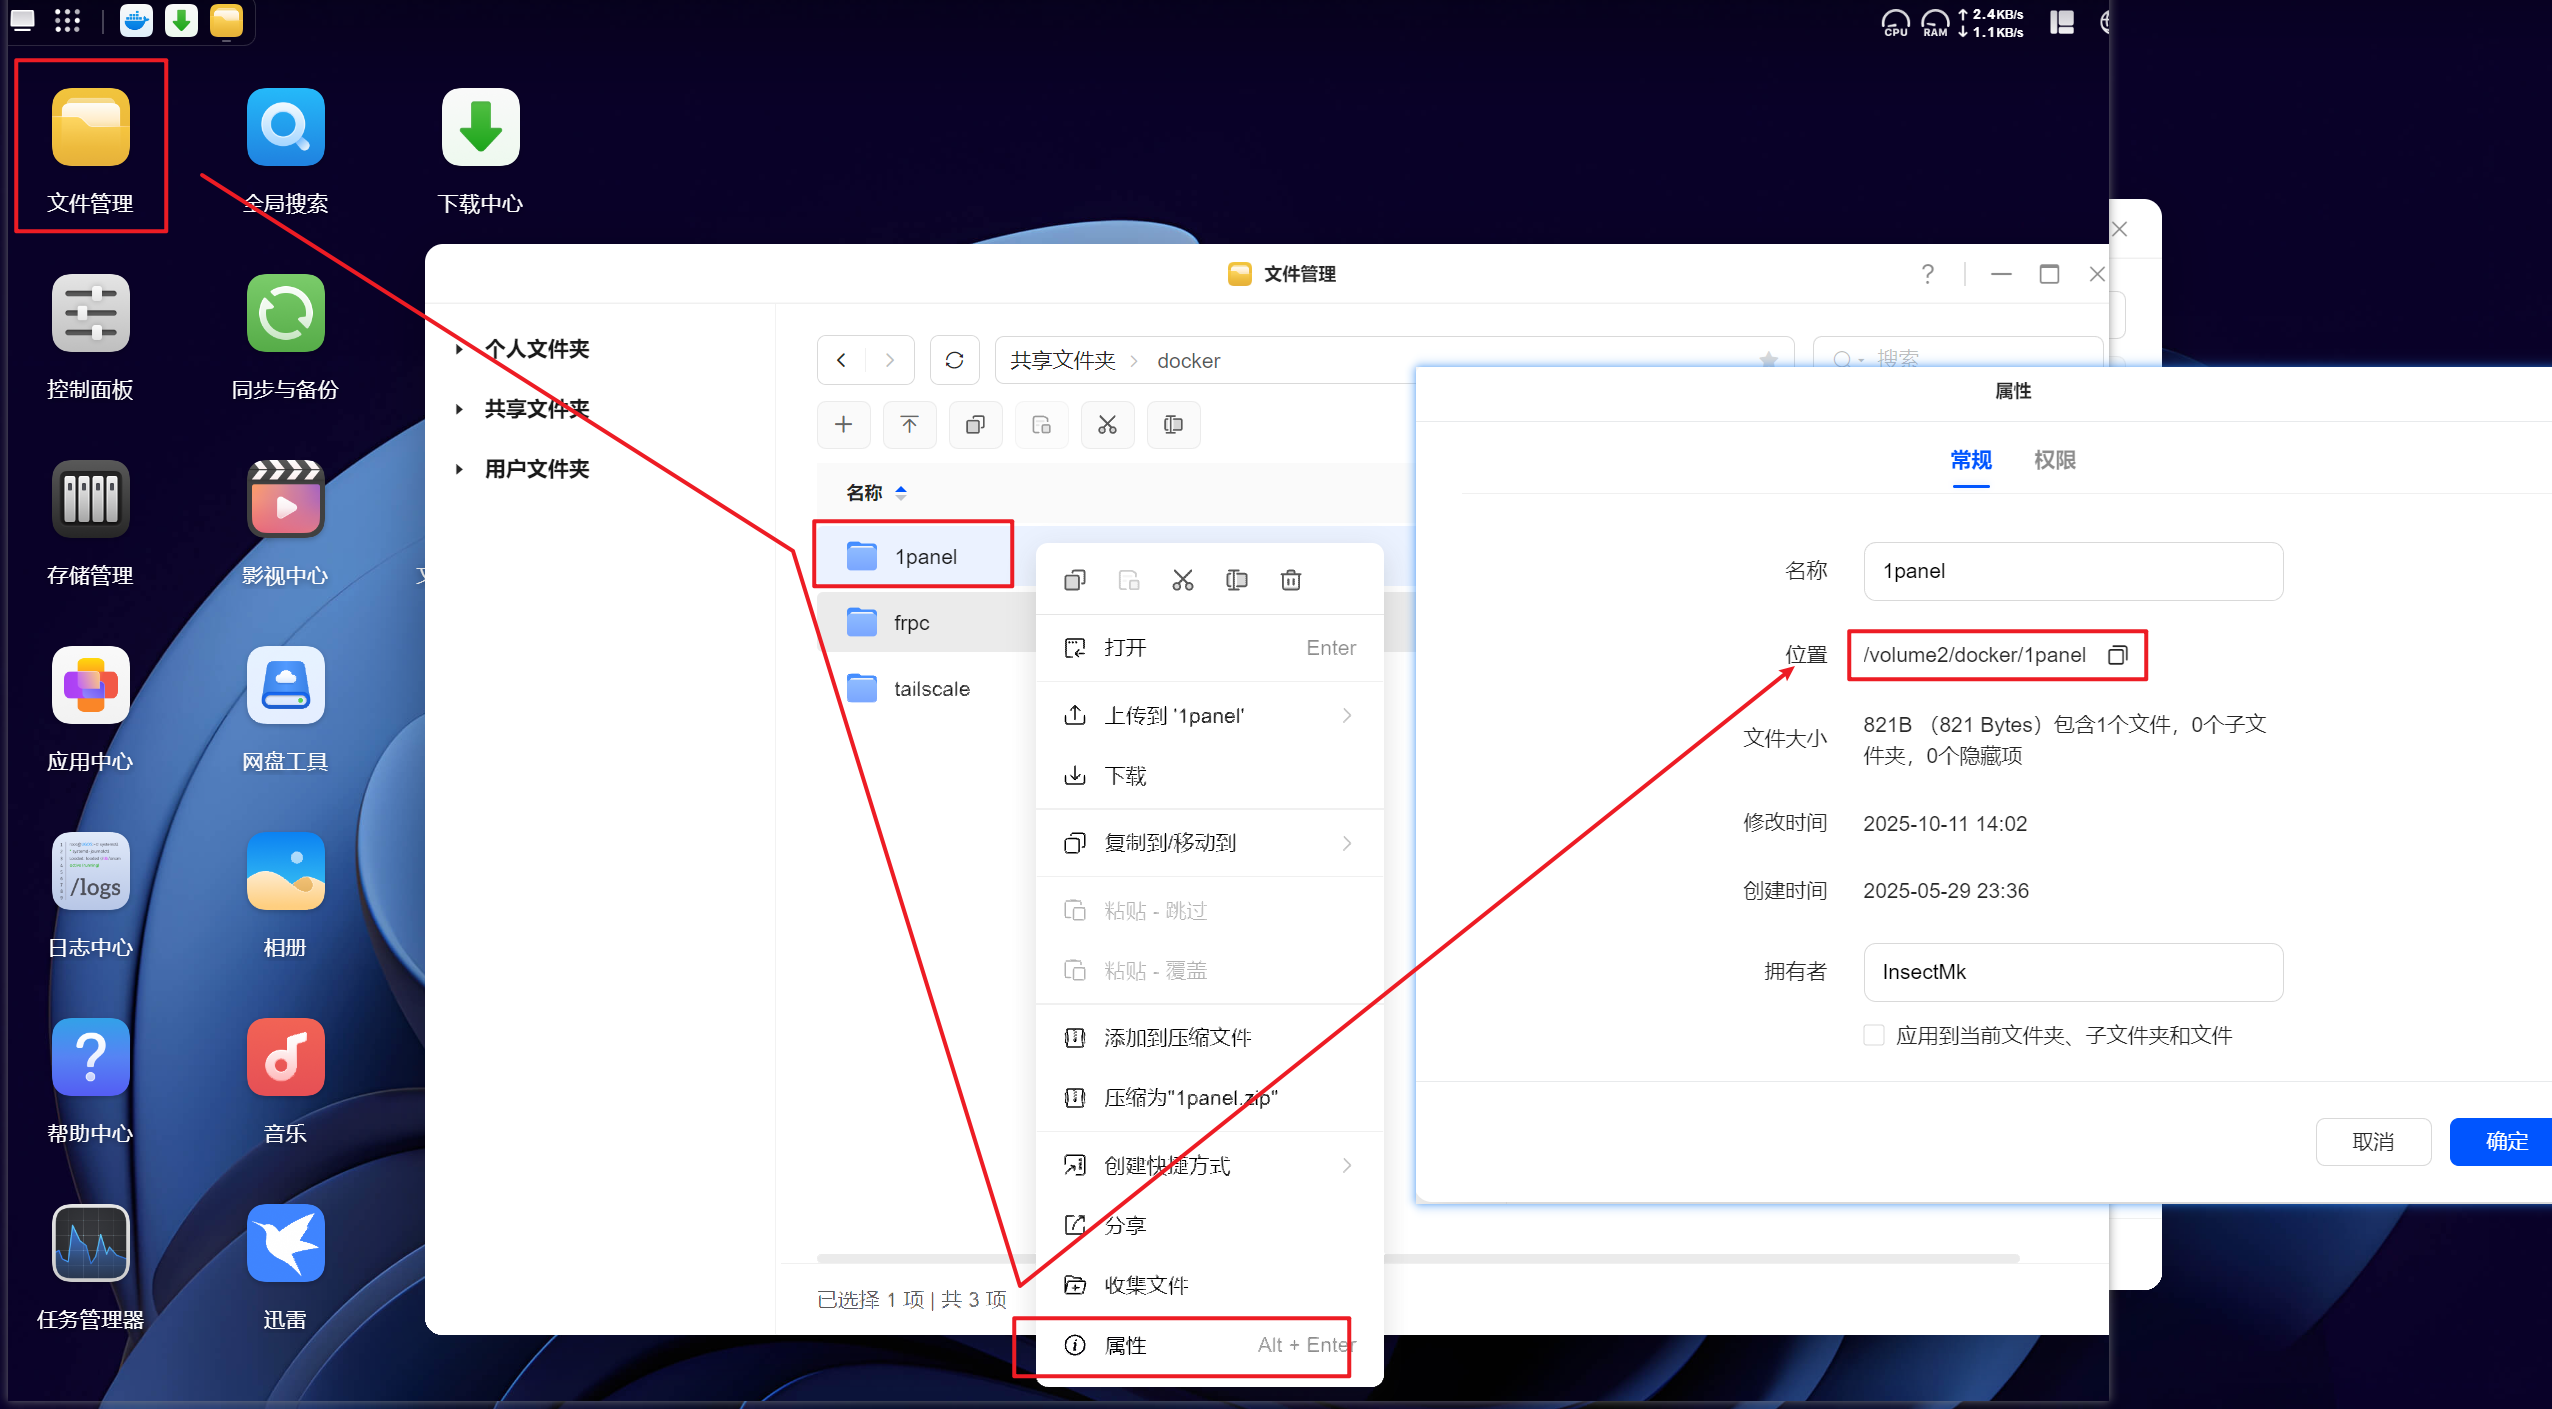Check 应用到当前文件夹、子文件夹和文件 checkbox
Image resolution: width=2552 pixels, height=1409 pixels.
click(x=1873, y=1035)
